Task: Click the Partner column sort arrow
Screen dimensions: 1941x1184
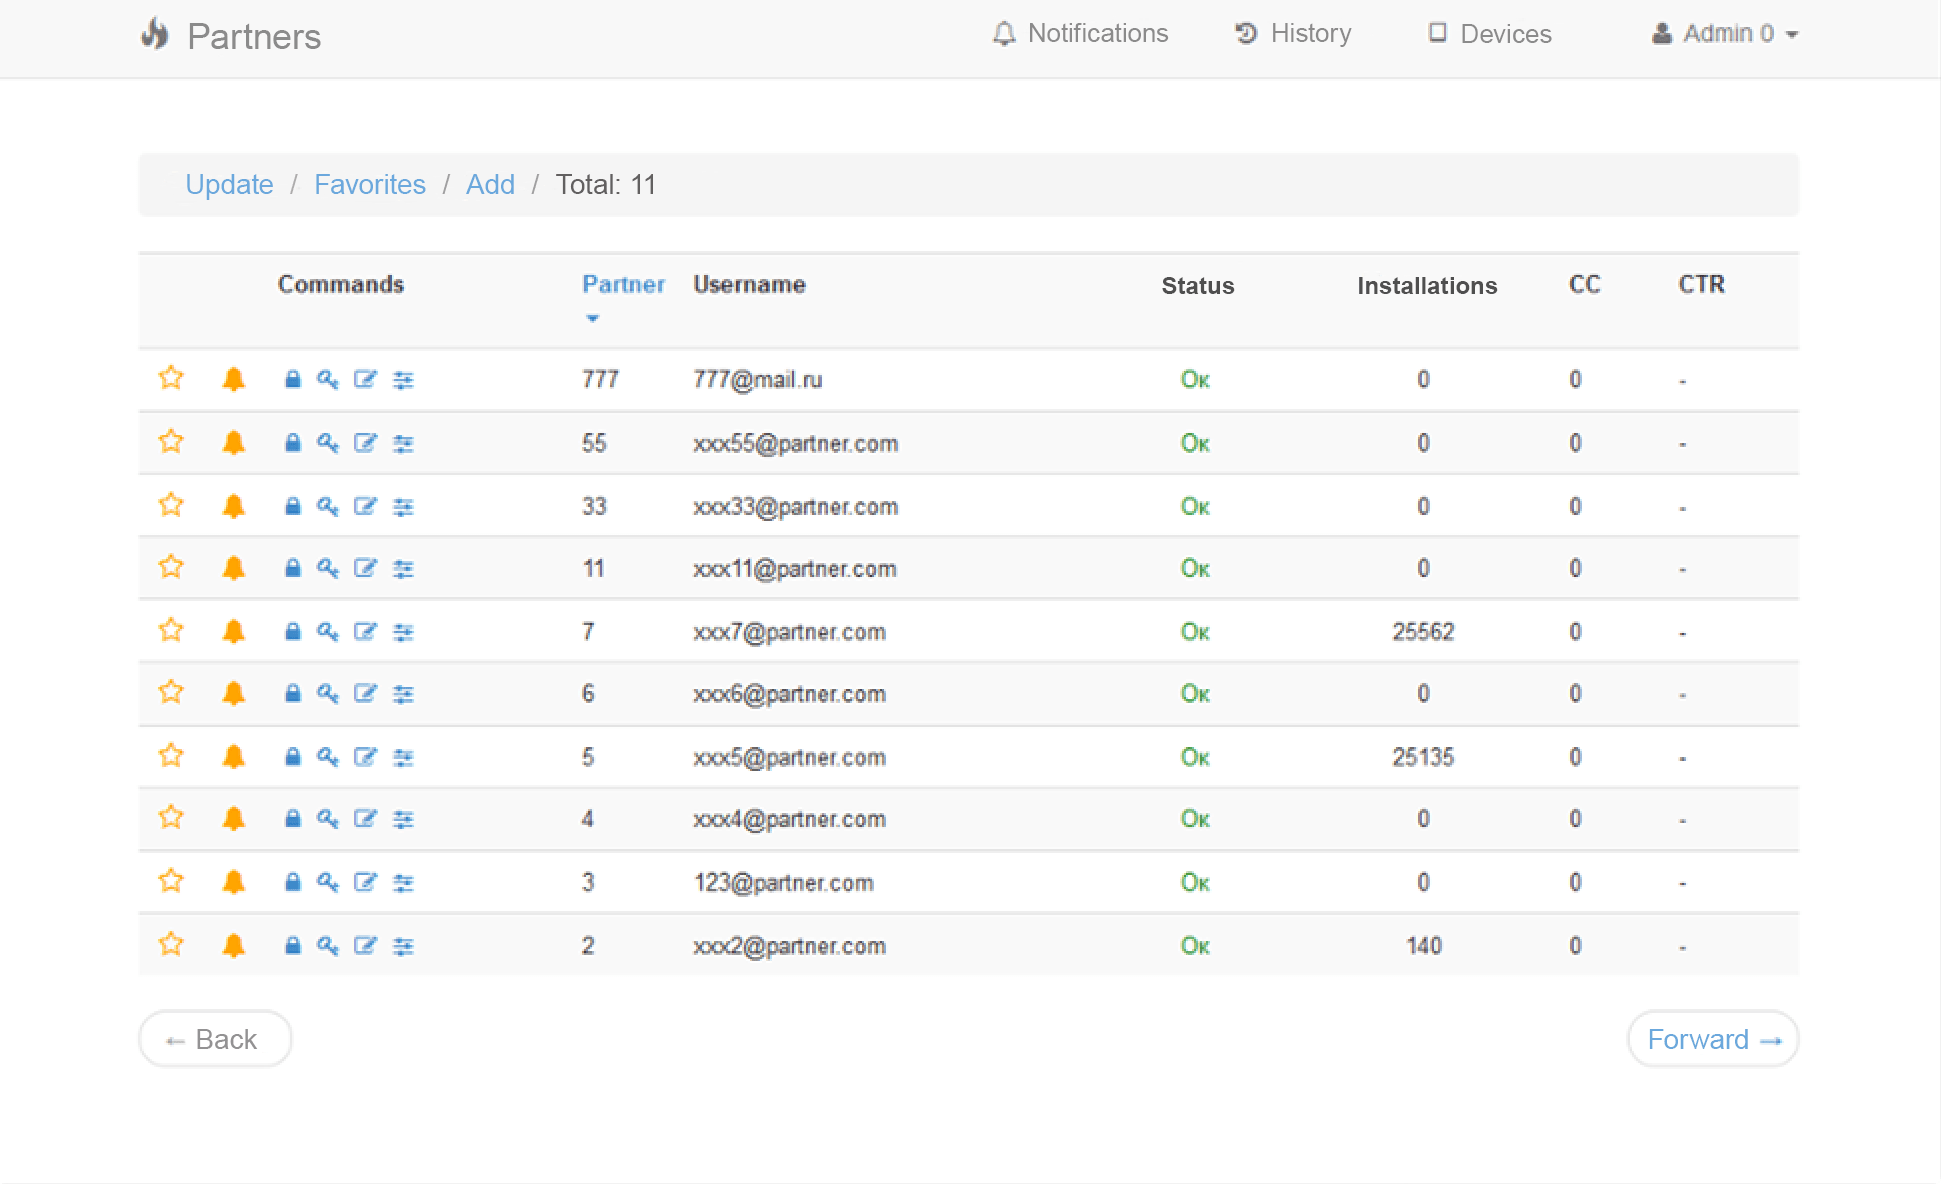Action: click(594, 318)
